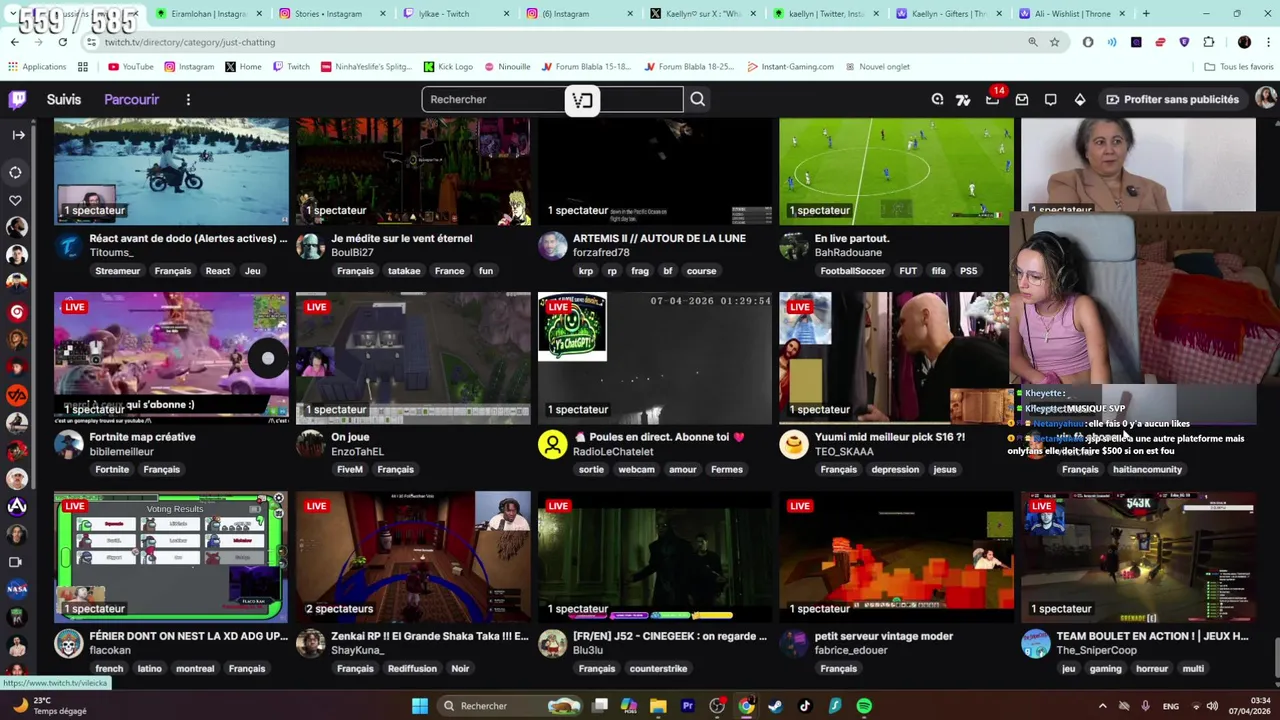Viewport: 1280px width, 720px height.
Task: Open File Explorer from the taskbar
Action: coord(658,706)
